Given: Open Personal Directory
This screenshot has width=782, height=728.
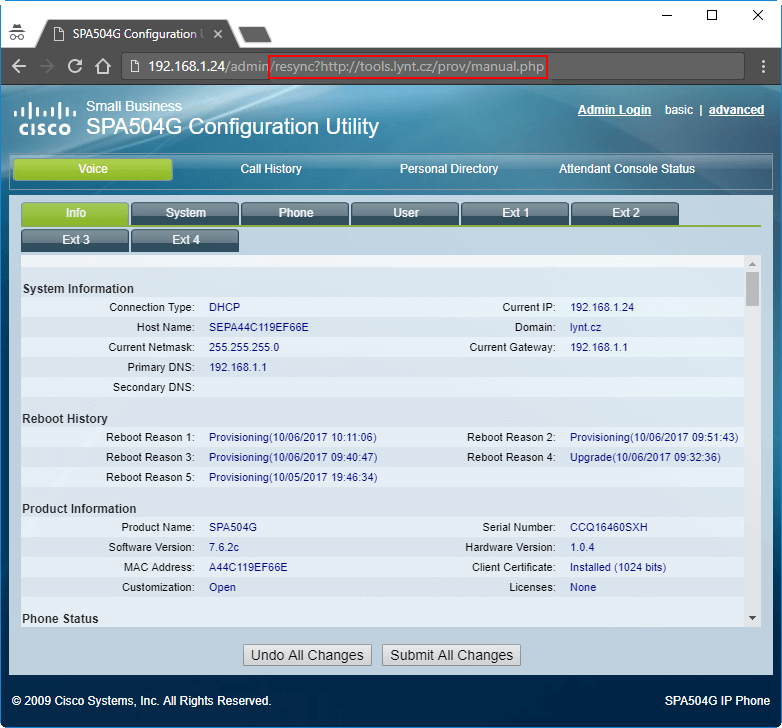Looking at the screenshot, I should click(x=449, y=169).
